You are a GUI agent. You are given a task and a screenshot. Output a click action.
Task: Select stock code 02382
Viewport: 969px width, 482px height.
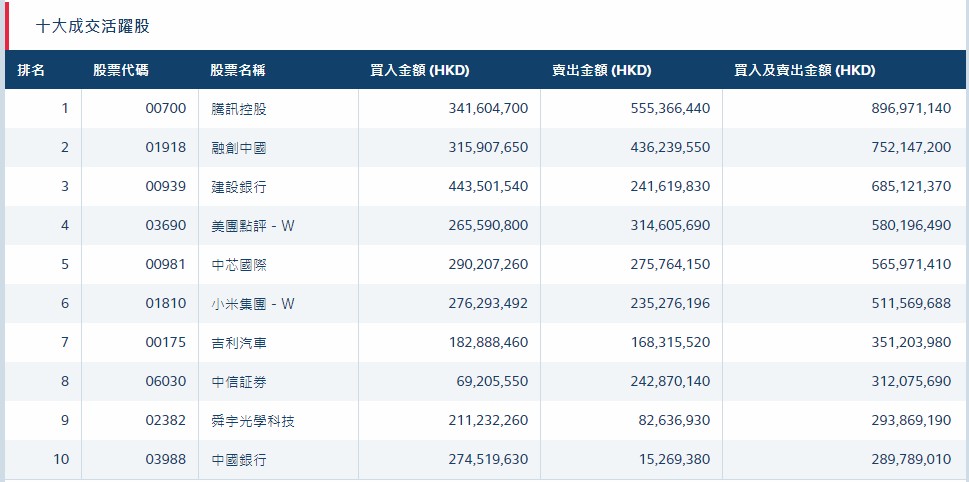tap(166, 421)
